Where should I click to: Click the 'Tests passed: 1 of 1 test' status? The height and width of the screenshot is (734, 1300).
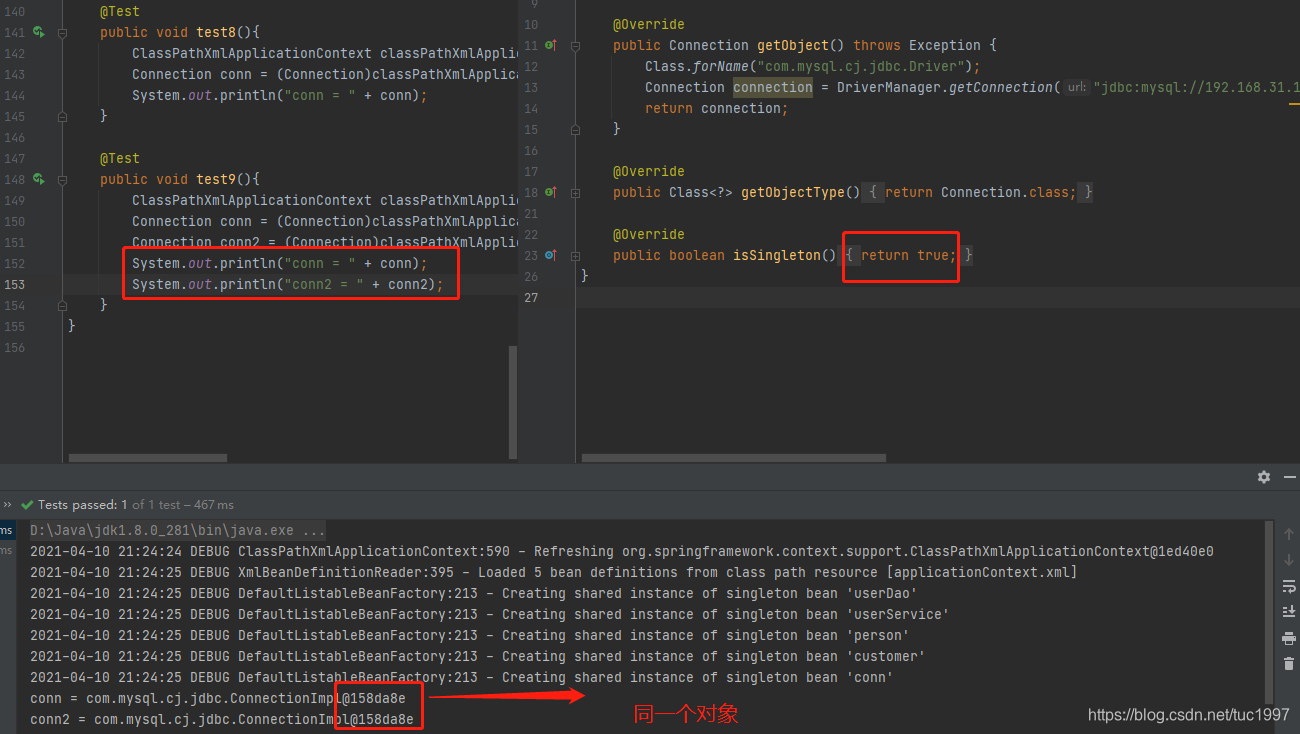pyautogui.click(x=136, y=505)
